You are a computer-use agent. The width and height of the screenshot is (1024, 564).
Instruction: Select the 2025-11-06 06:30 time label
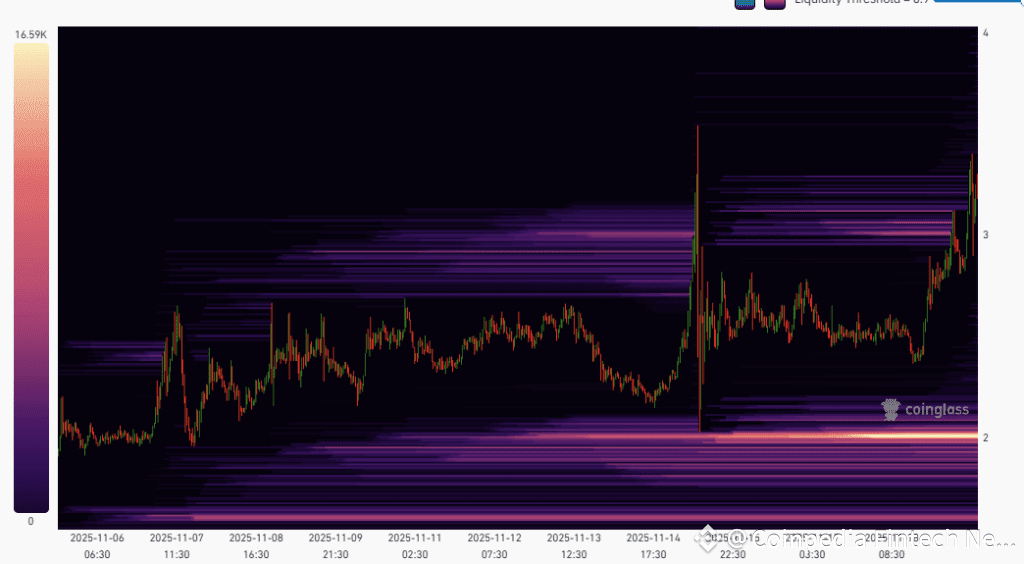97,546
